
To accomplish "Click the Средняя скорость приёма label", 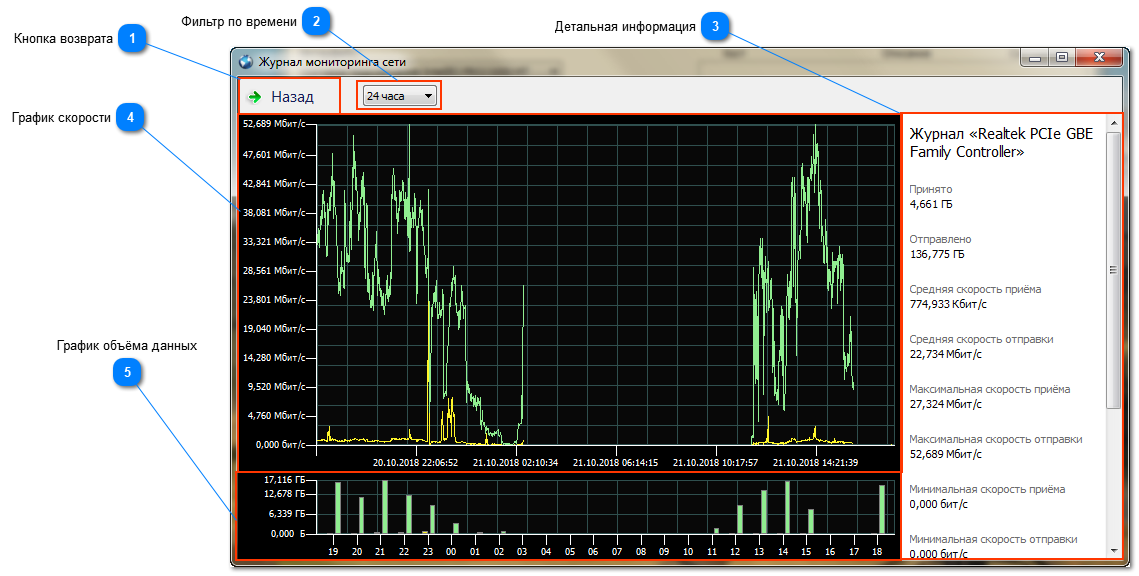I will point(976,289).
